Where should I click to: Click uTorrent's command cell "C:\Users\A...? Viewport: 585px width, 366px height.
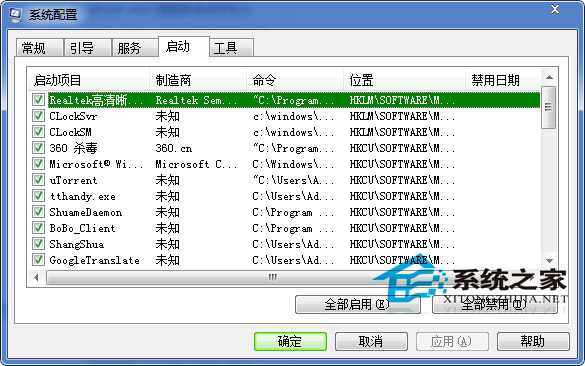(x=293, y=180)
